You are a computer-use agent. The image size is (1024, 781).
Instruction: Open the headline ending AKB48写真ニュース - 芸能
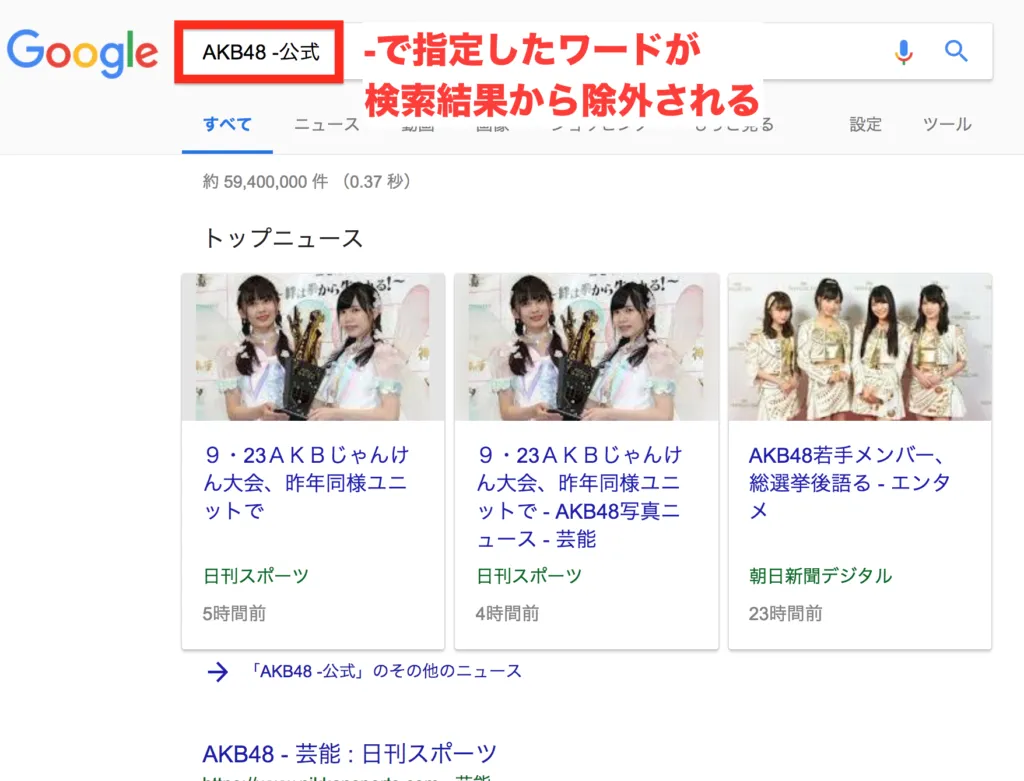pos(579,496)
